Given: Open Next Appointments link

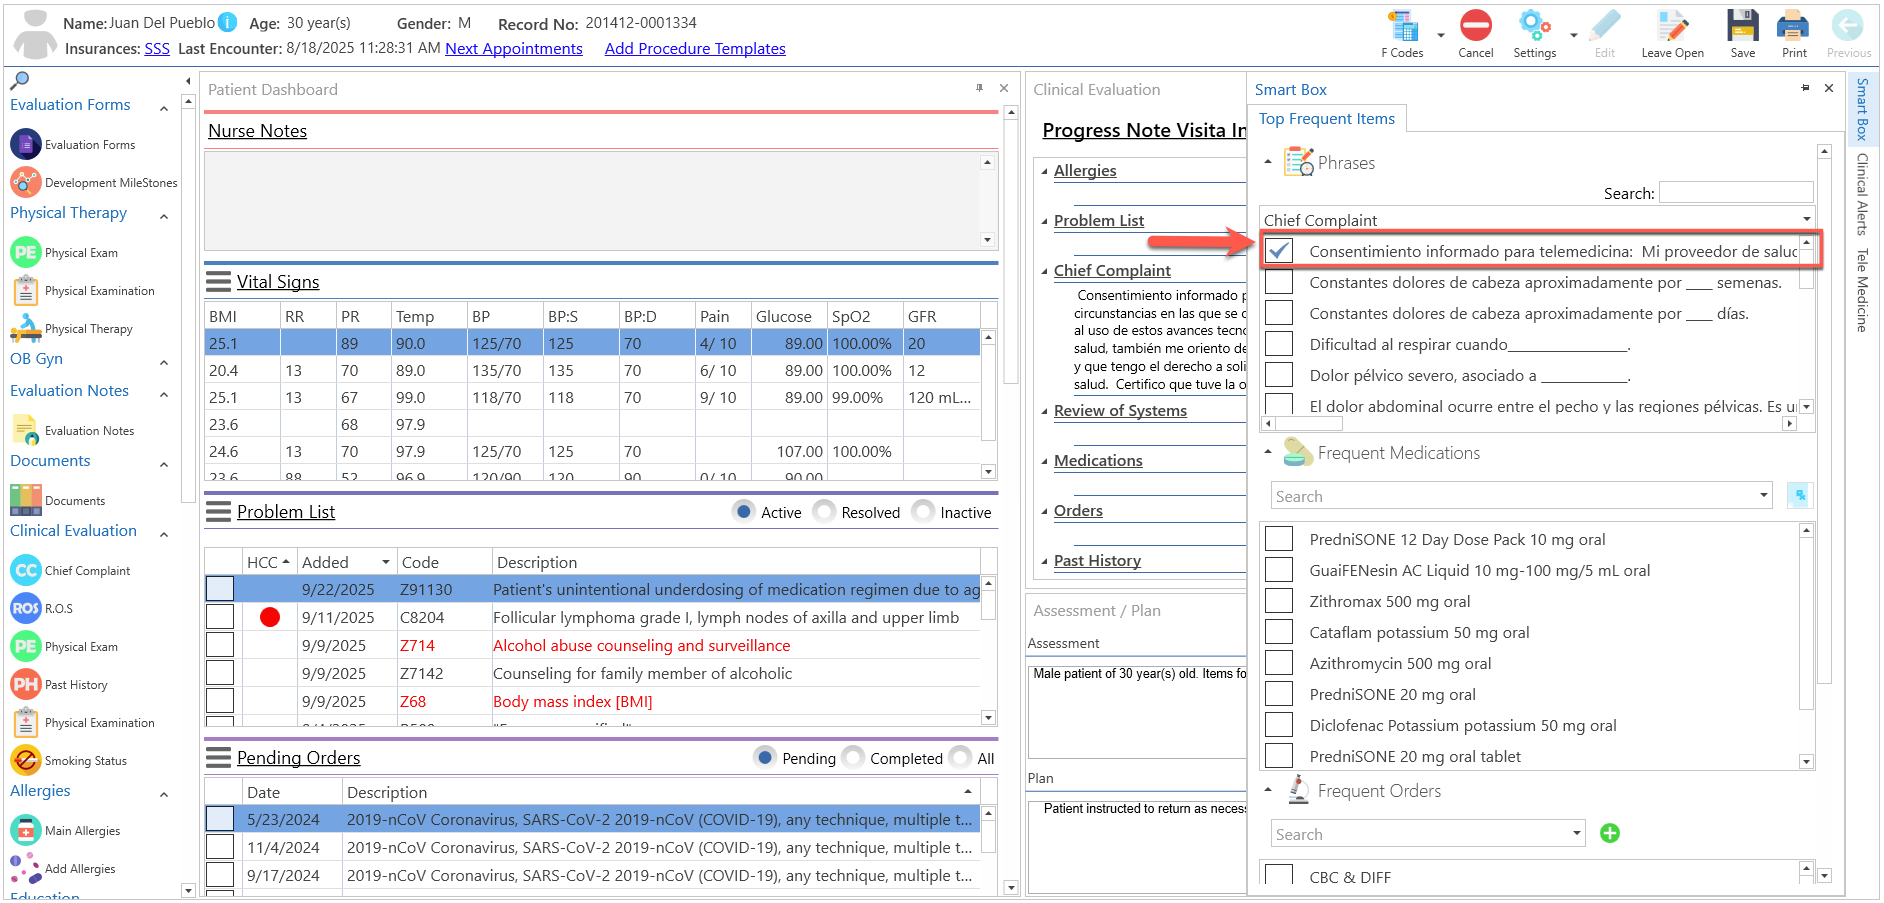Looking at the screenshot, I should click(x=514, y=48).
